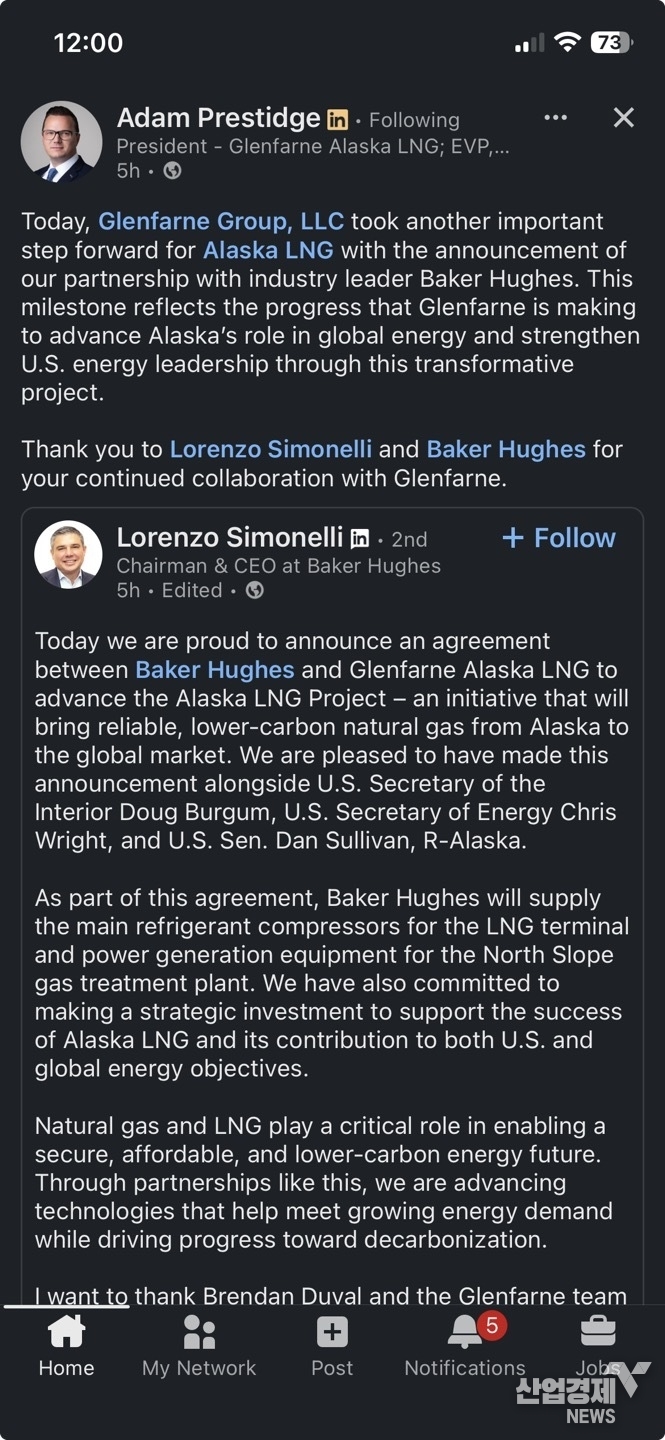665x1440 pixels.
Task: Tap the Adam Prestidge name heading
Action: [218, 118]
